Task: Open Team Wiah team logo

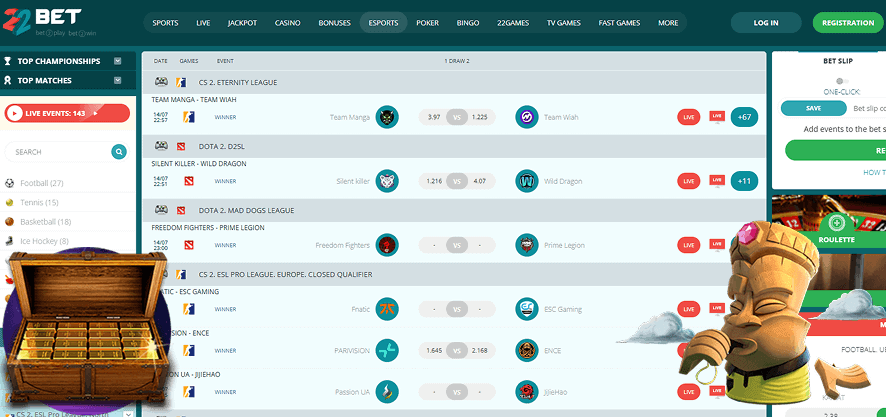Action: tap(527, 117)
